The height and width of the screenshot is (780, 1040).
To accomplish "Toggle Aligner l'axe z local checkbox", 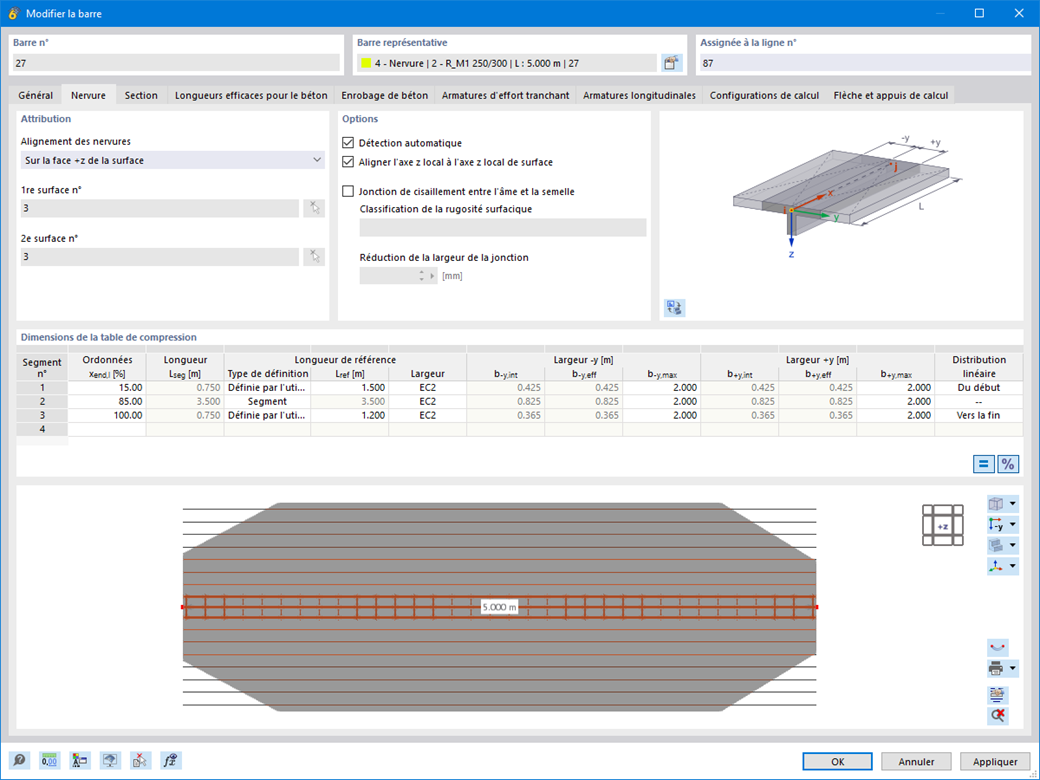I will 348,162.
